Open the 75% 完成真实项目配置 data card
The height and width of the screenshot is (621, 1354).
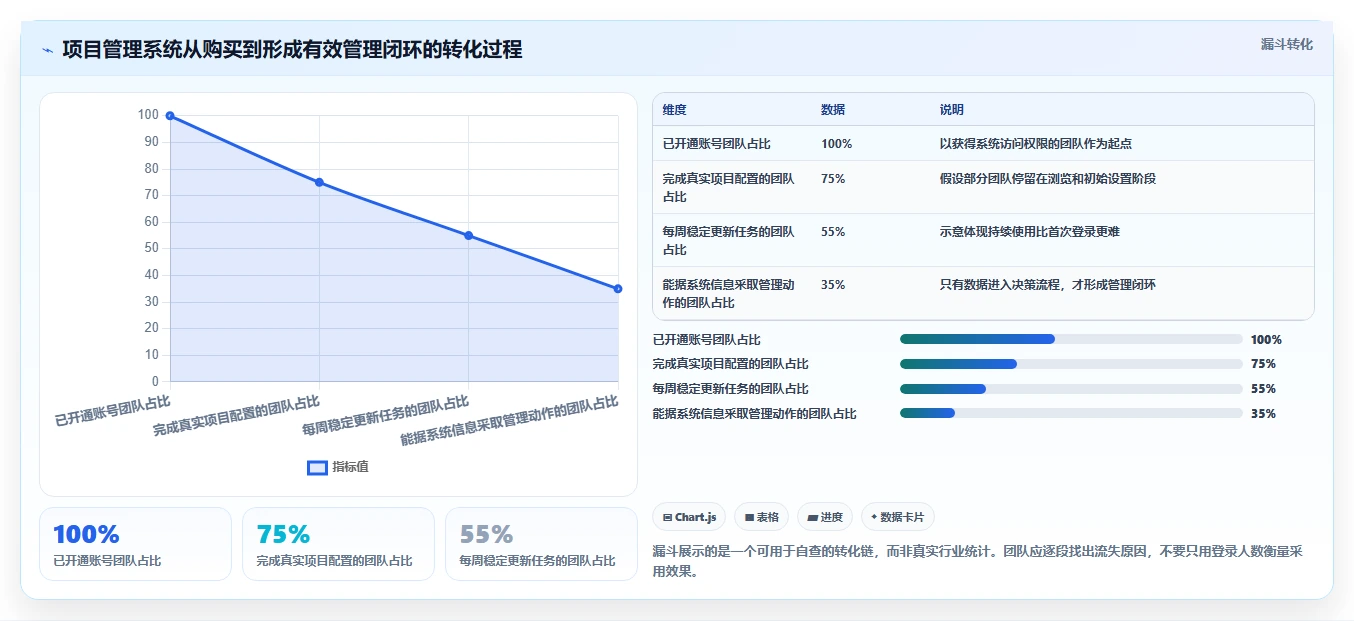(x=338, y=544)
